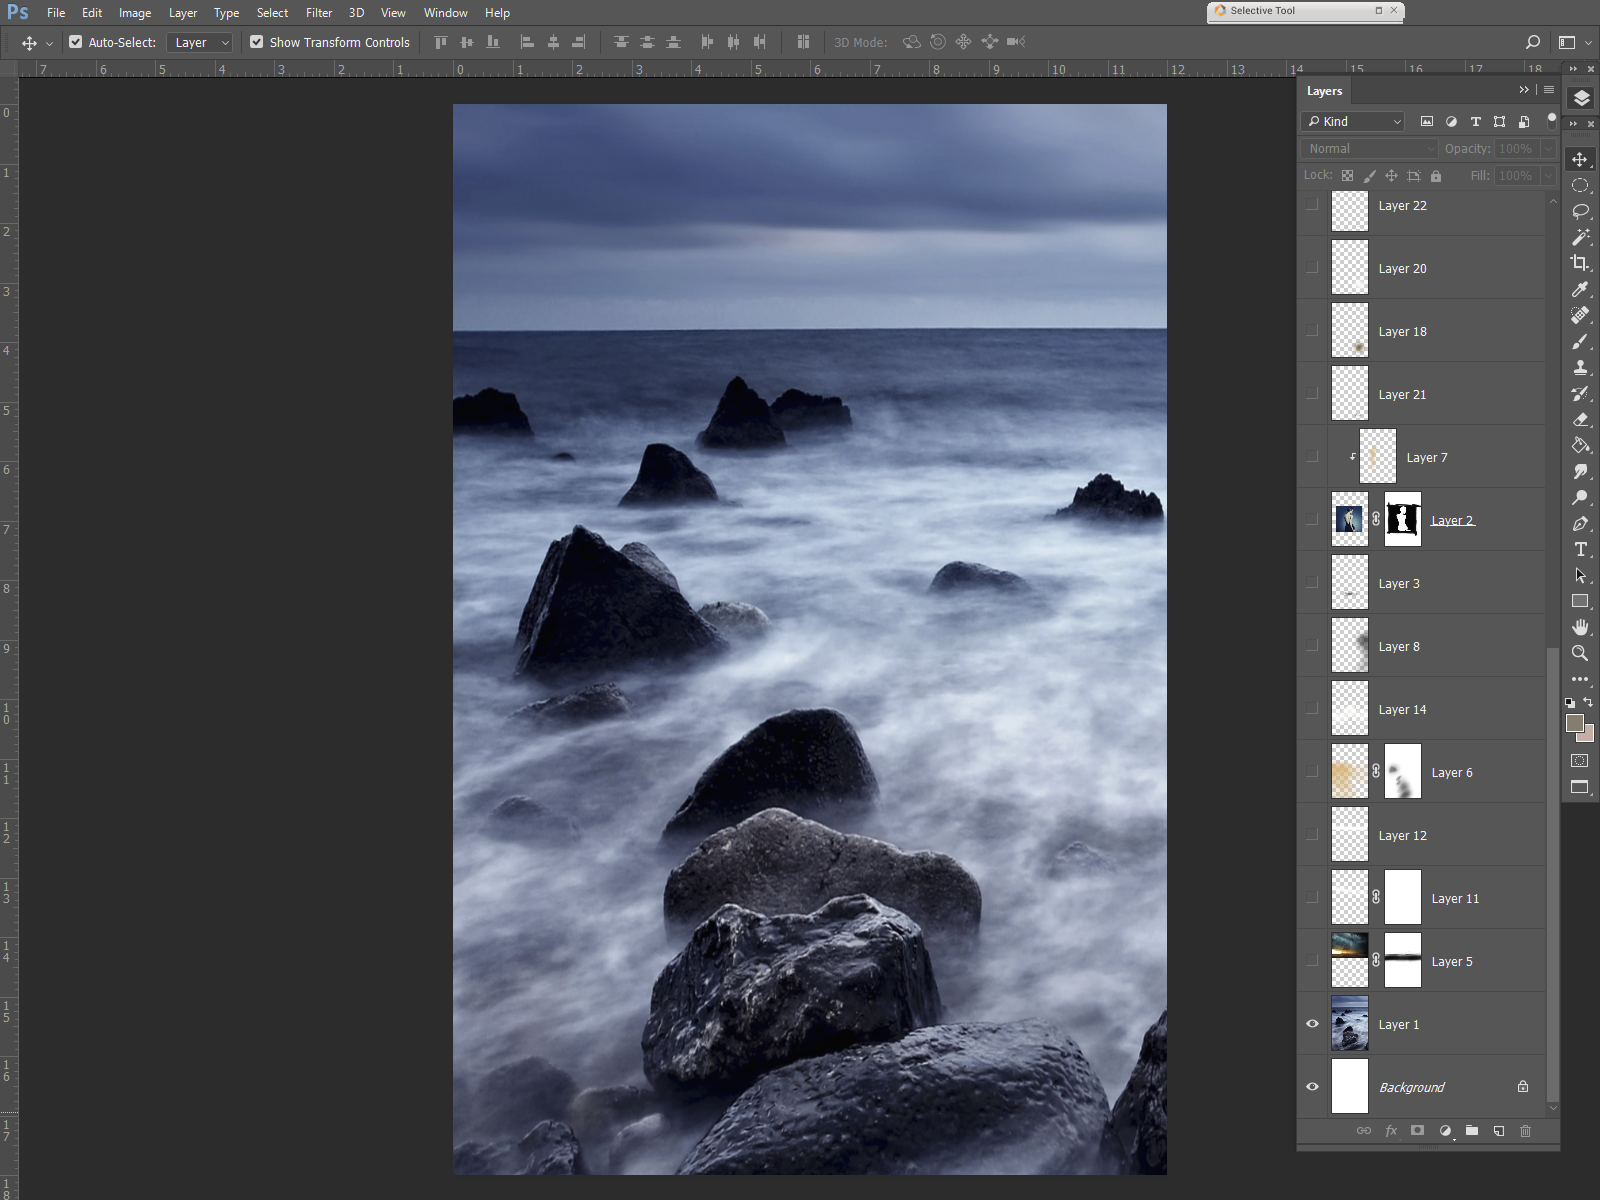Viewport: 1600px width, 1200px height.
Task: Open the Window menu
Action: [x=445, y=13]
